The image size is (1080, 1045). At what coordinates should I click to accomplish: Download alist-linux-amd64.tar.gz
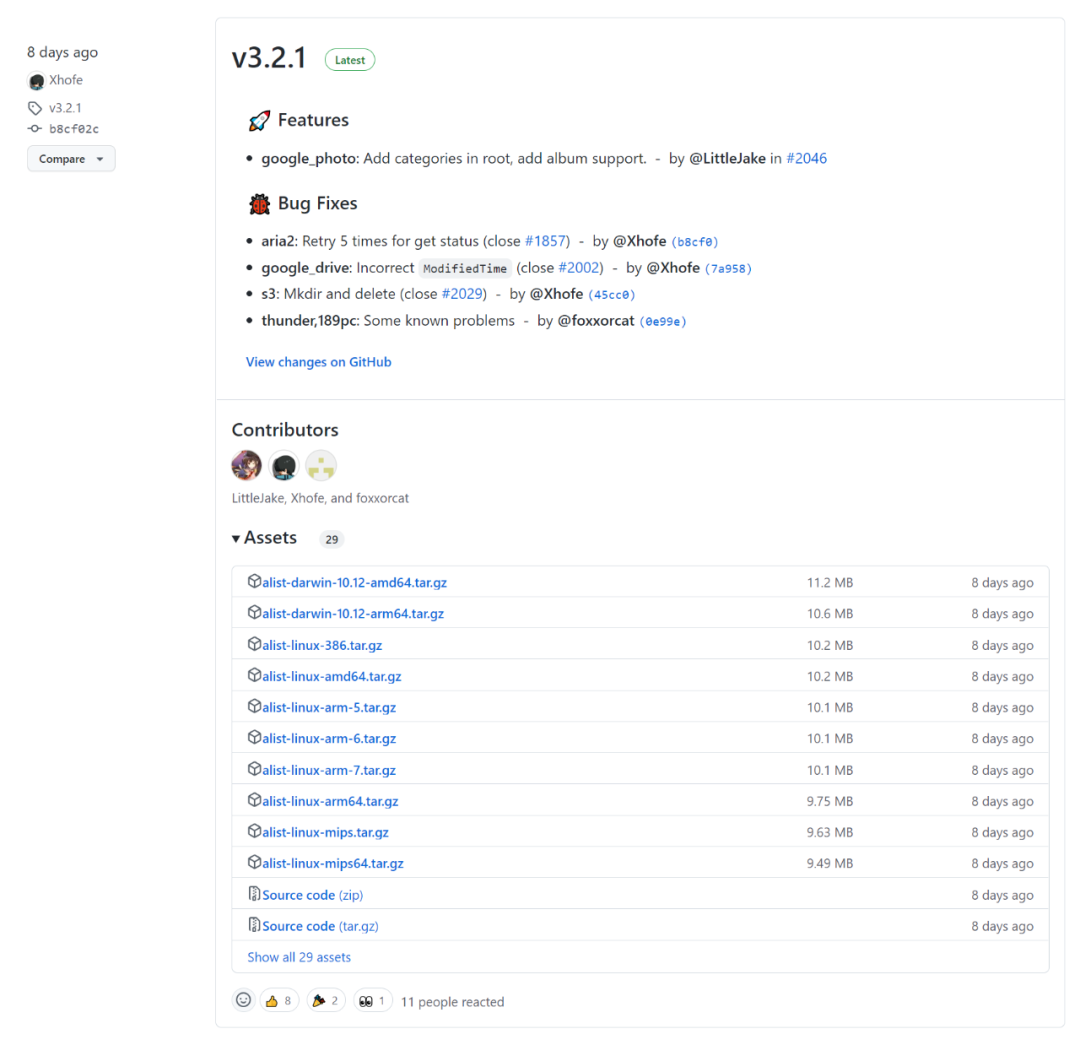(332, 676)
